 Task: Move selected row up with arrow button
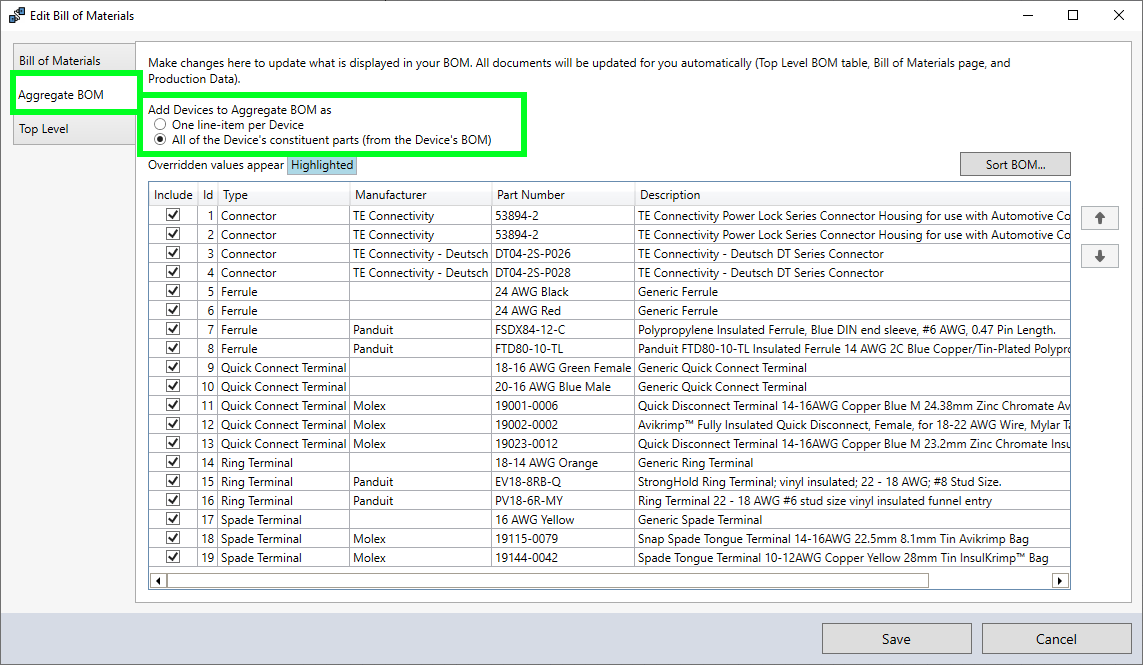click(x=1100, y=218)
